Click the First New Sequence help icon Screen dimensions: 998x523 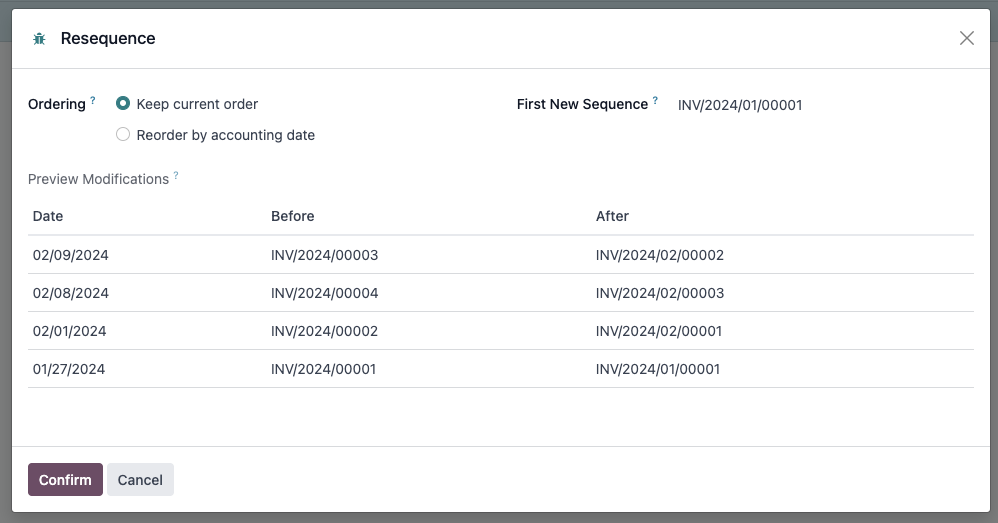(655, 100)
